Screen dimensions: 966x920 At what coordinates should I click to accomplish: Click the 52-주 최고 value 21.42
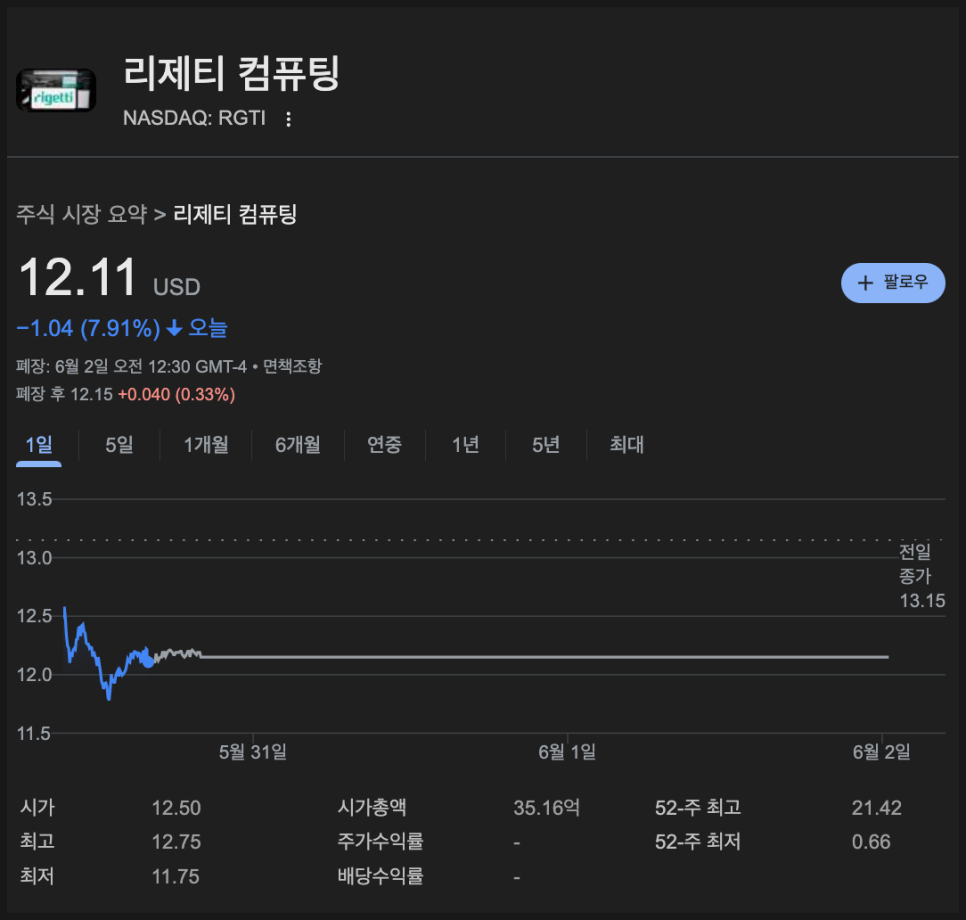[x=877, y=808]
